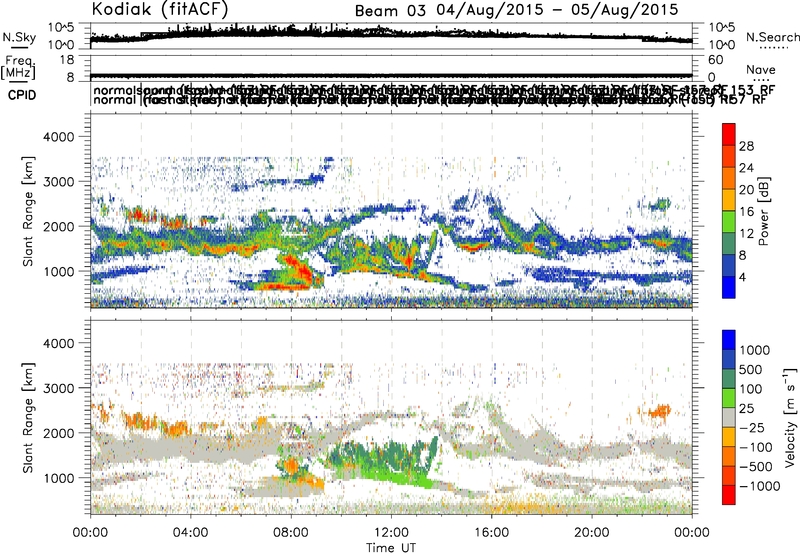
Task: Click the '60' Nave axis tick label
Action: click(x=716, y=60)
